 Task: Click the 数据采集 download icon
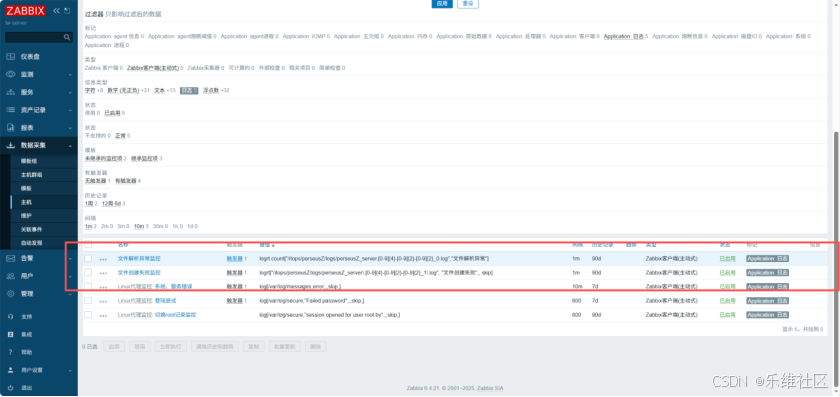pyautogui.click(x=10, y=145)
